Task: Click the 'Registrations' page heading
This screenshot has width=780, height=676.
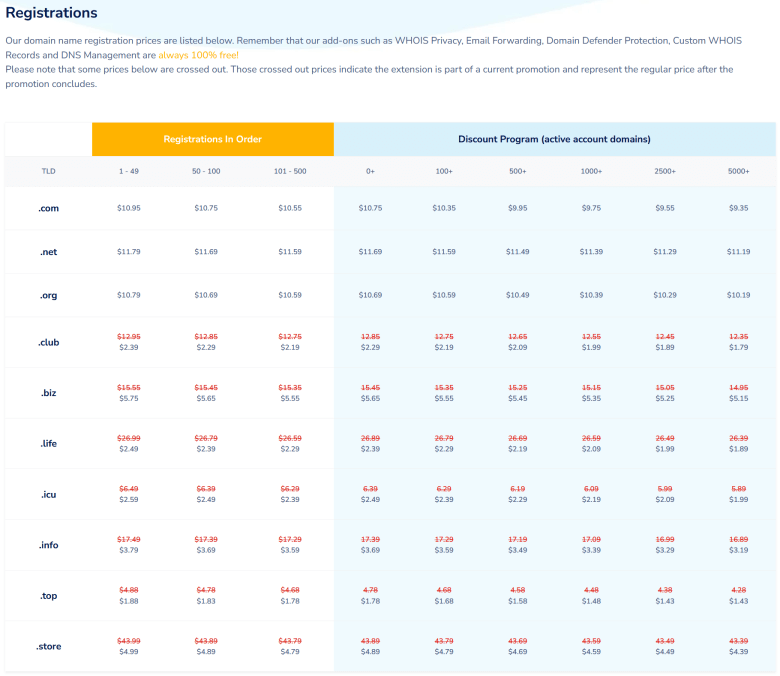Action: coord(52,13)
